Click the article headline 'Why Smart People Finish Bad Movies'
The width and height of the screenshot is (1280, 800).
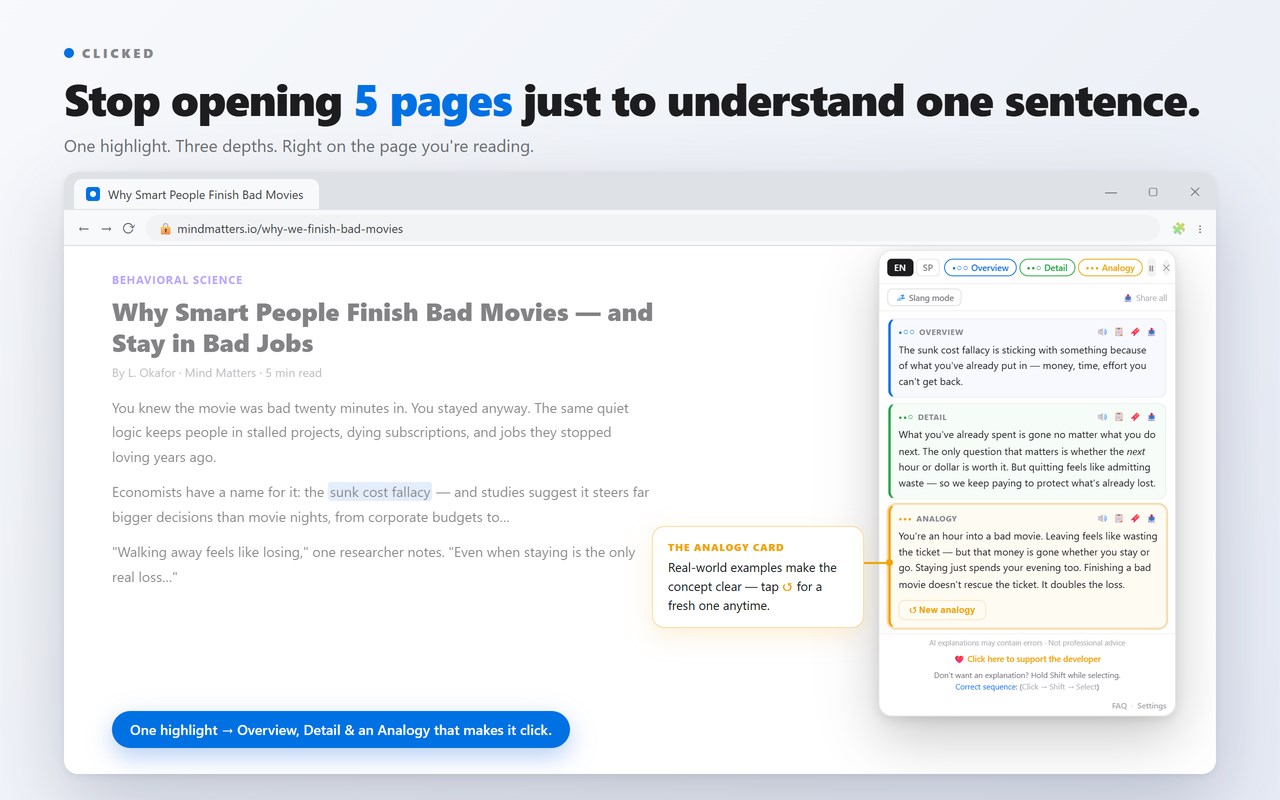point(382,327)
